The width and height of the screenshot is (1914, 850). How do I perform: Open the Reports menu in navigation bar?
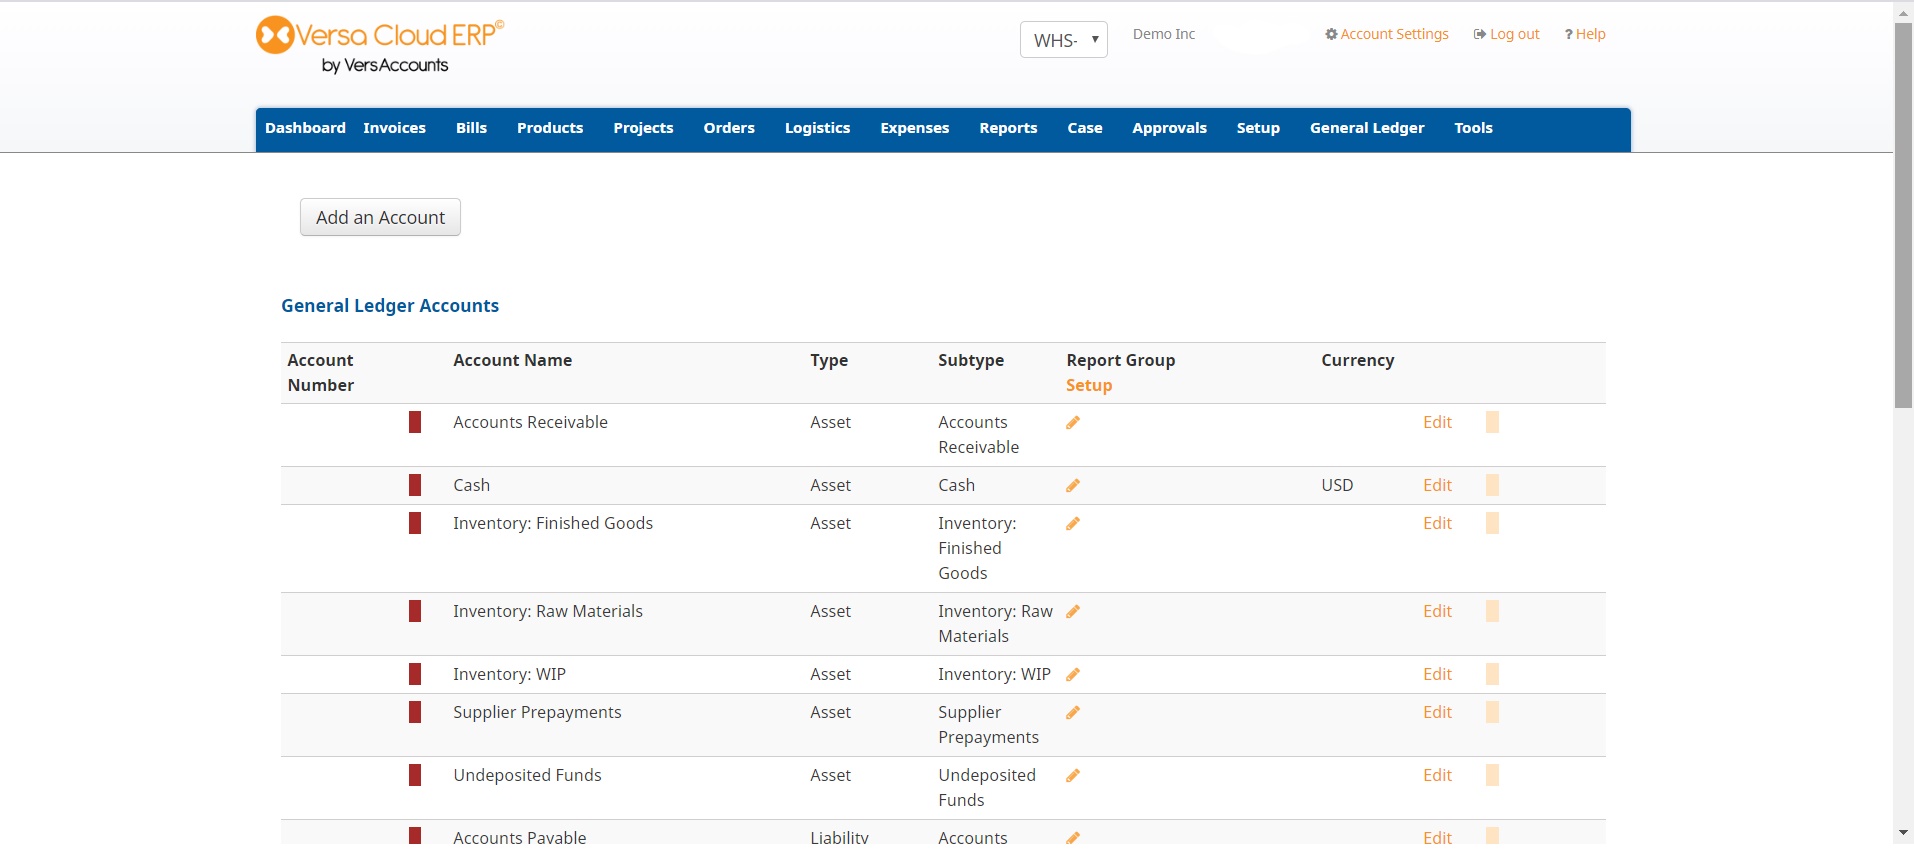(x=1007, y=128)
